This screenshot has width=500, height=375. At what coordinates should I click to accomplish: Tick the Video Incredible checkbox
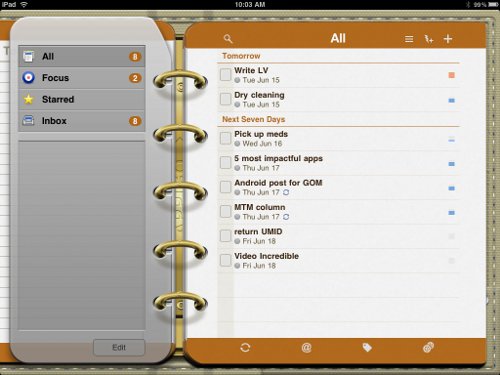225,260
